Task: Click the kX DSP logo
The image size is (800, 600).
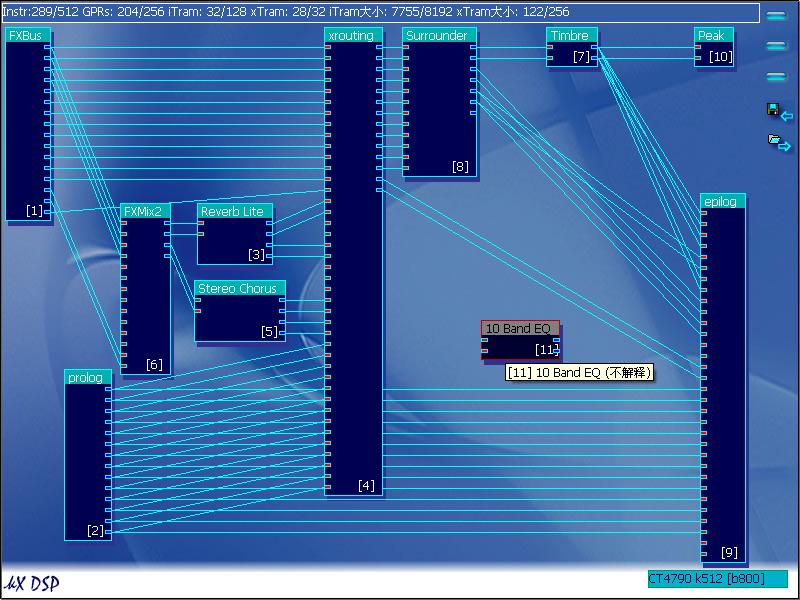Action: 32,583
